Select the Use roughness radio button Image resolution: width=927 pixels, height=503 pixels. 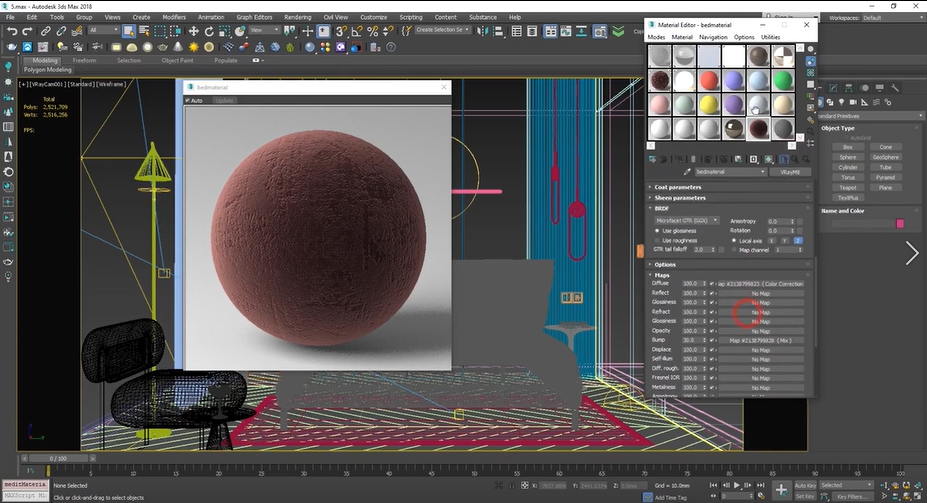(x=657, y=241)
